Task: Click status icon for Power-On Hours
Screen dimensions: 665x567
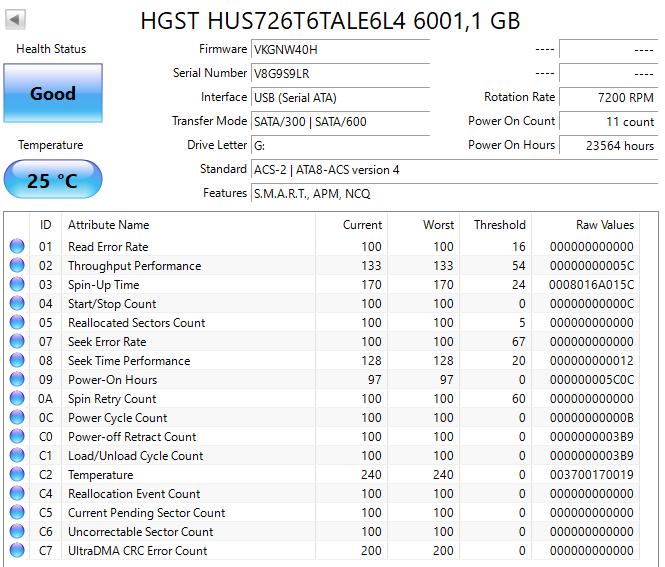Action: click(17, 380)
